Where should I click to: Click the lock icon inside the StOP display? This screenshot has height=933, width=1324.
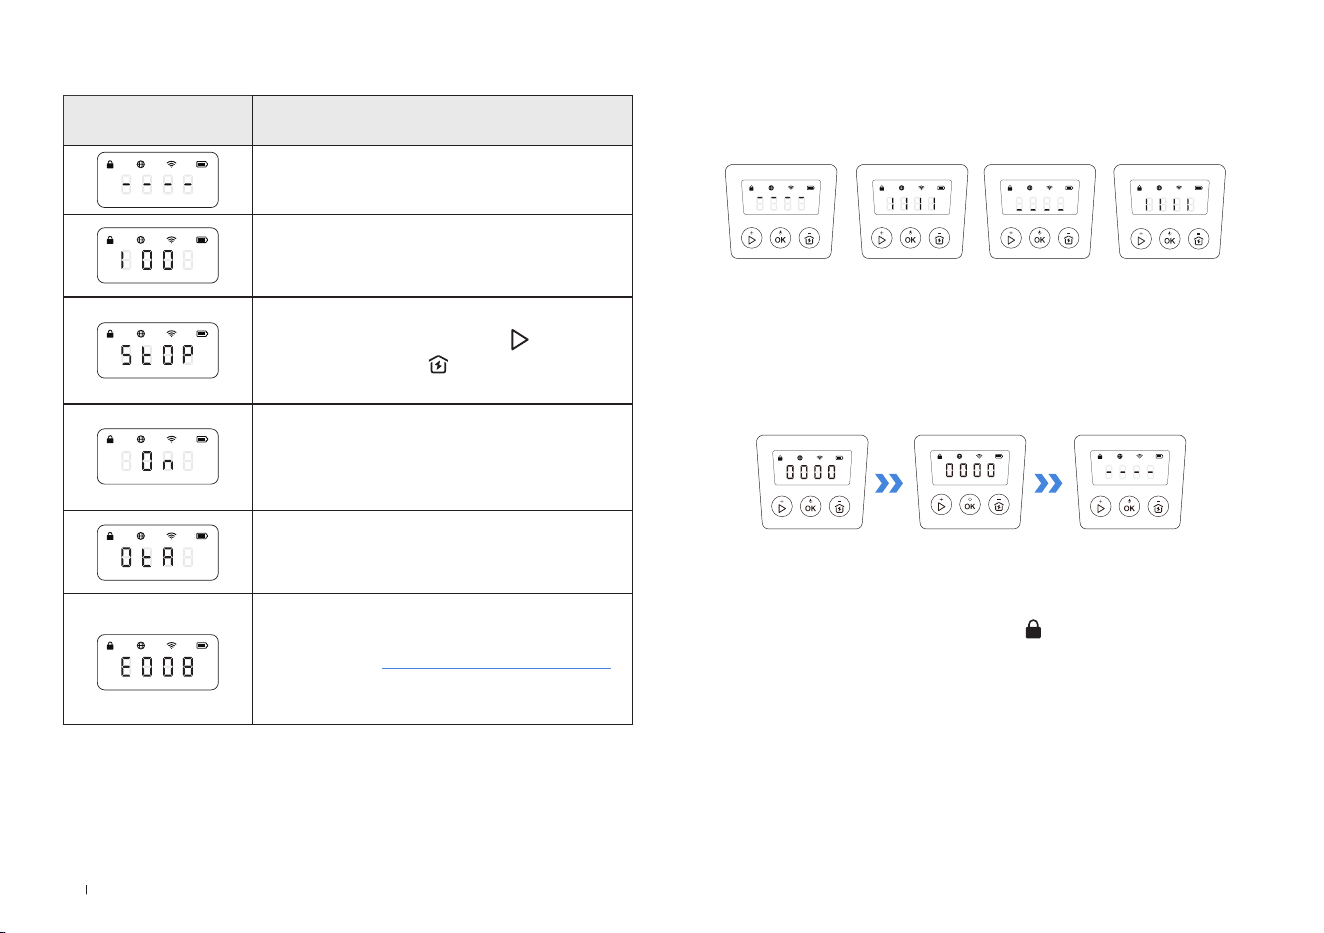110,333
